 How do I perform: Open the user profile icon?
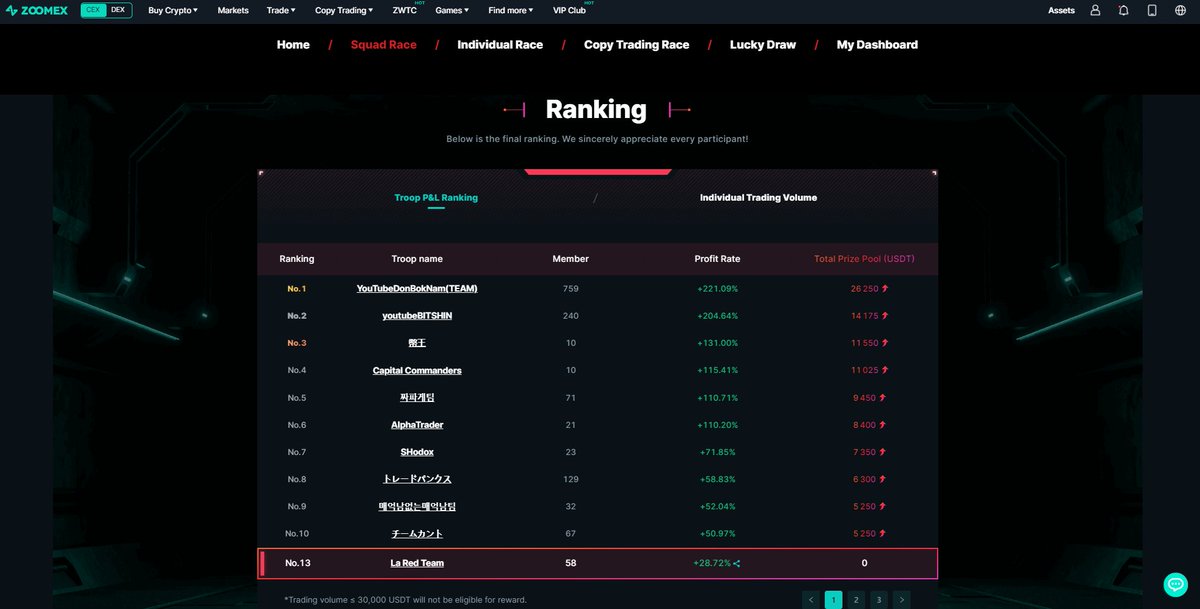[1095, 10]
